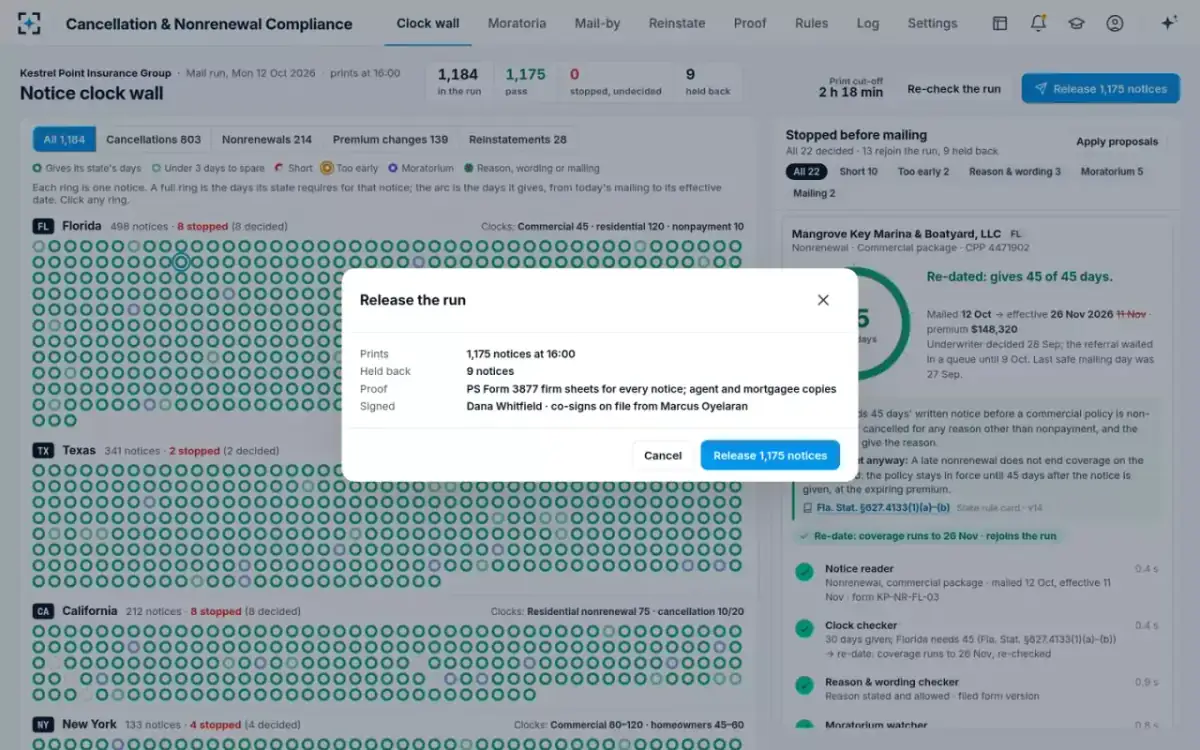Re-check the run
The height and width of the screenshot is (750, 1200).
pos(954,89)
